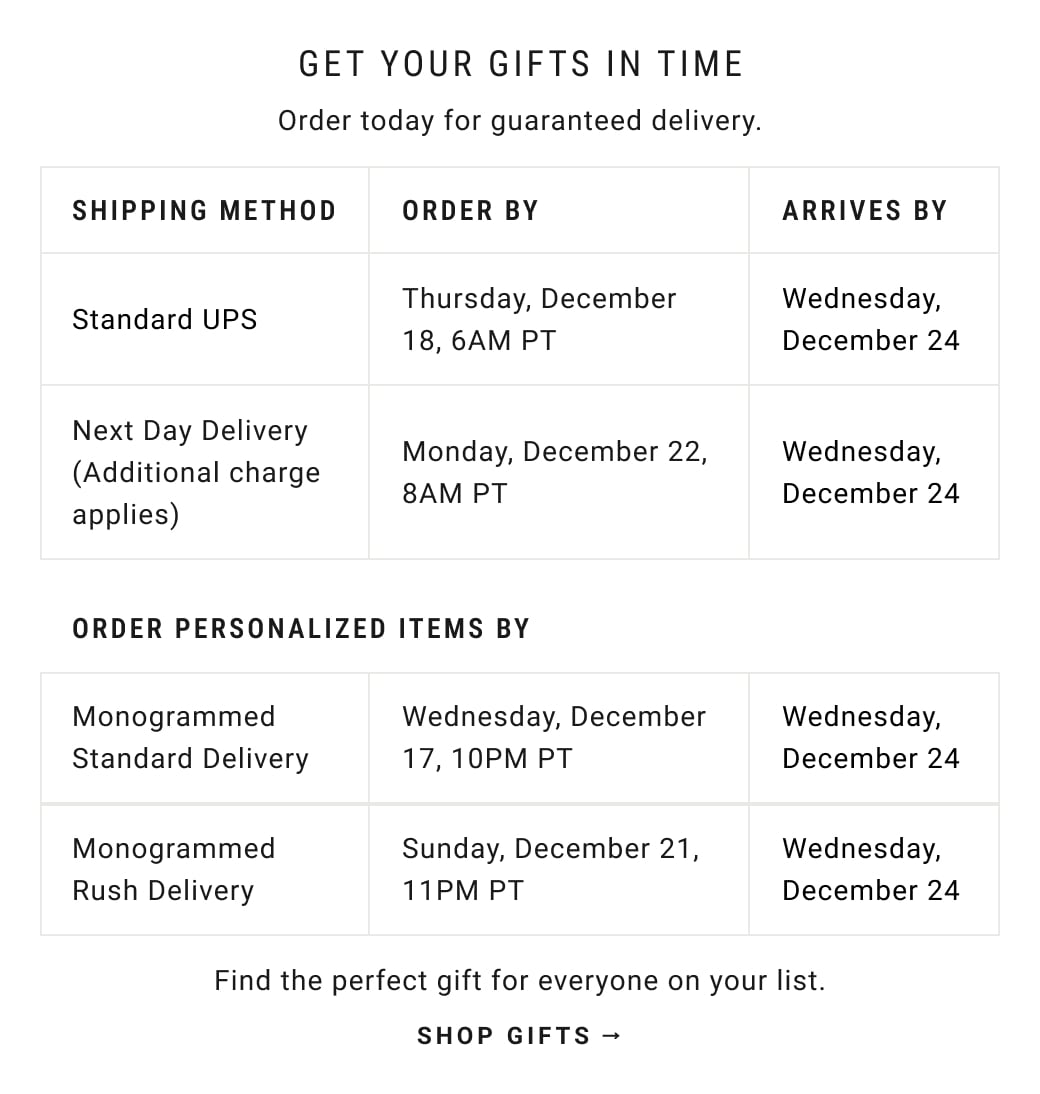Select the Monogrammed Rush Delivery cell
Screen dimensions: 1040x1094
pyautogui.click(x=173, y=870)
